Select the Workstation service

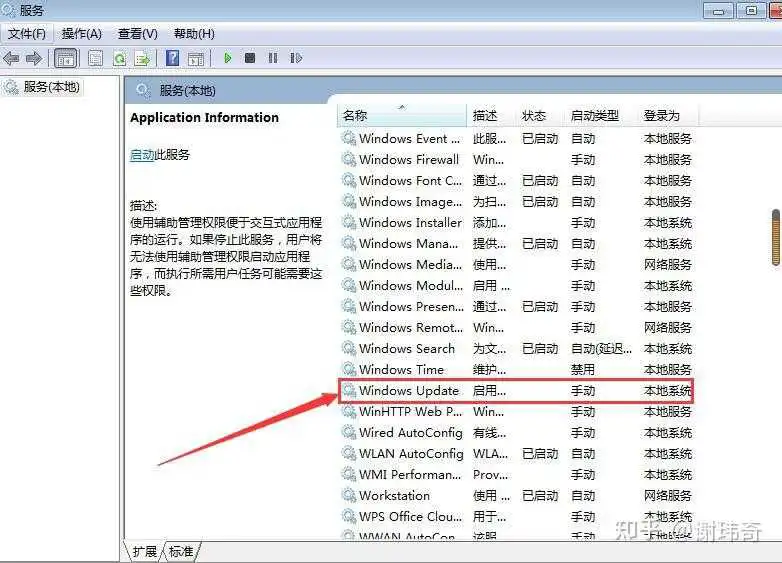pos(517,495)
